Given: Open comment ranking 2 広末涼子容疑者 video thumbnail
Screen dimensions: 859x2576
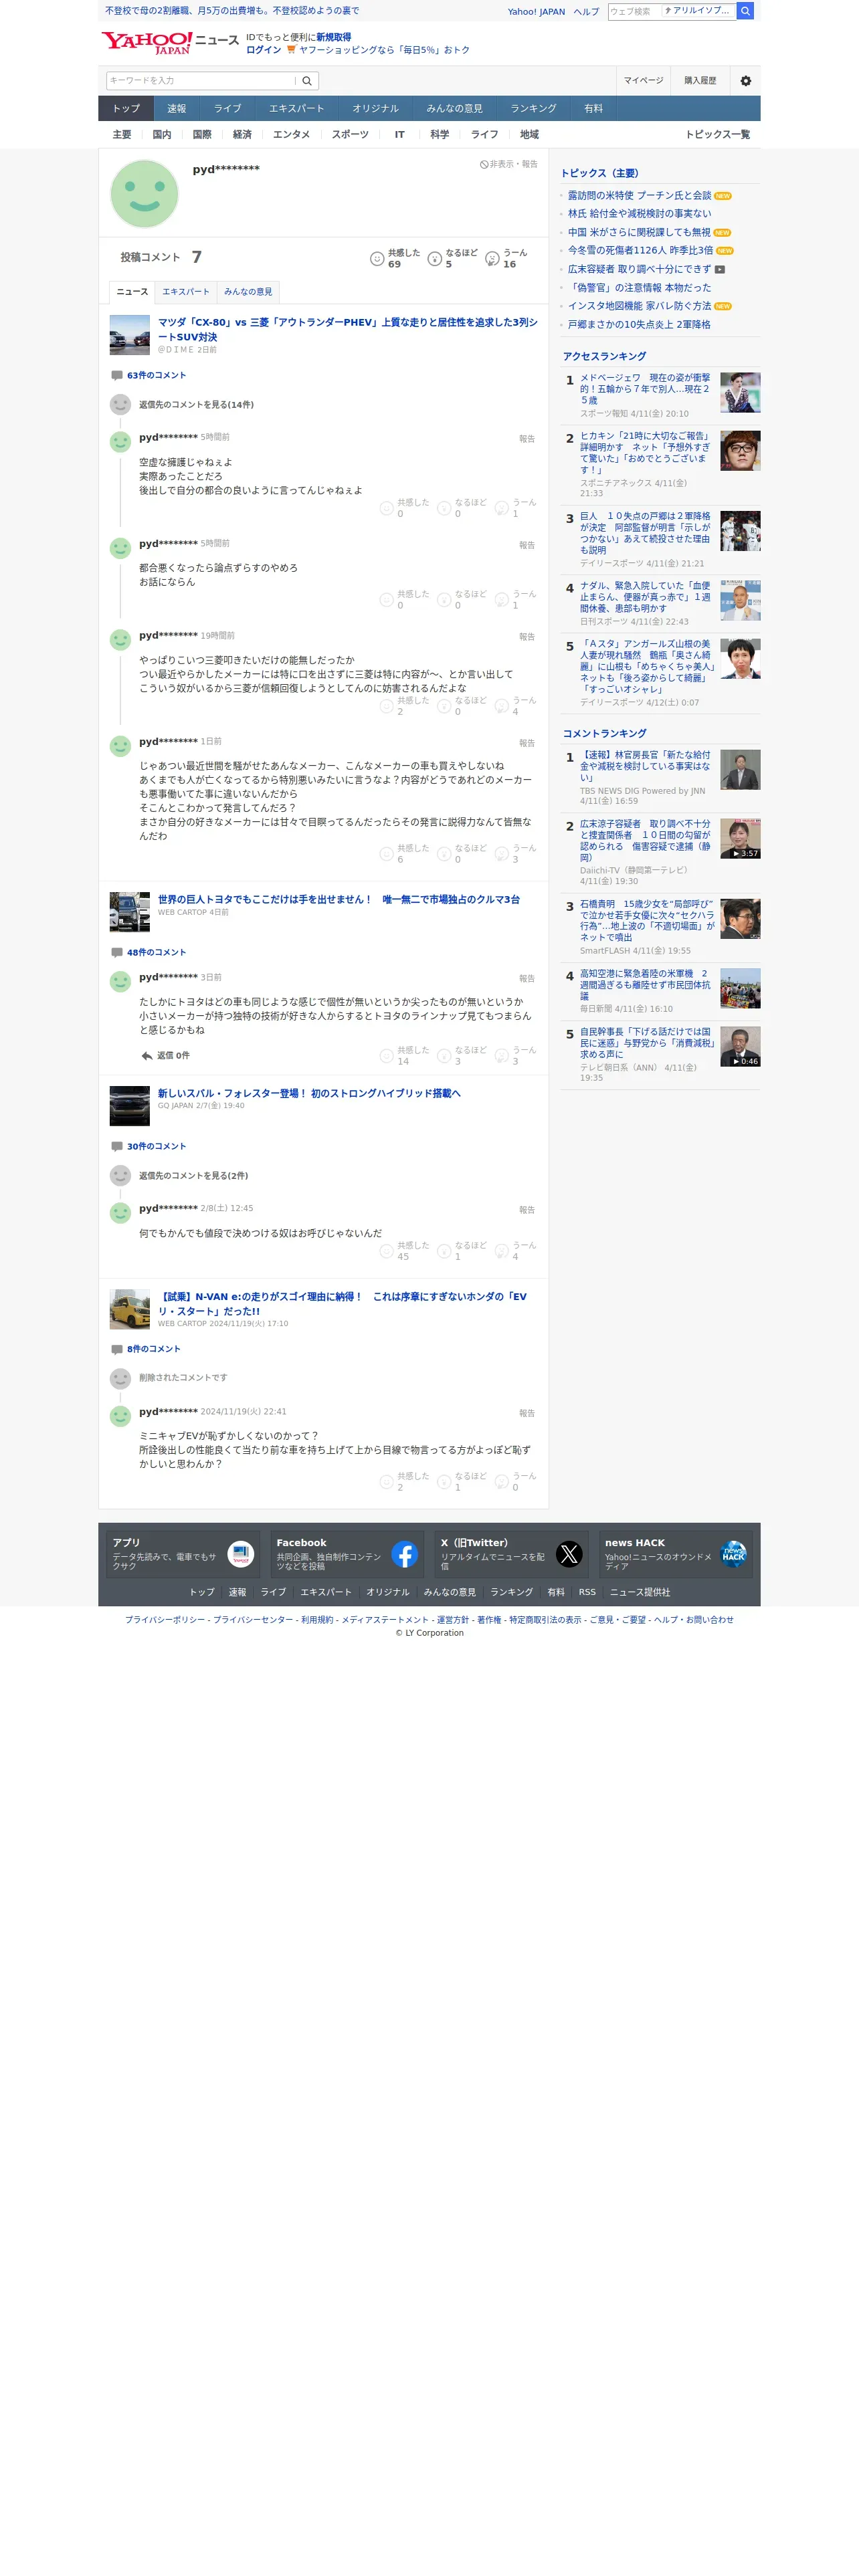Looking at the screenshot, I should (740, 839).
